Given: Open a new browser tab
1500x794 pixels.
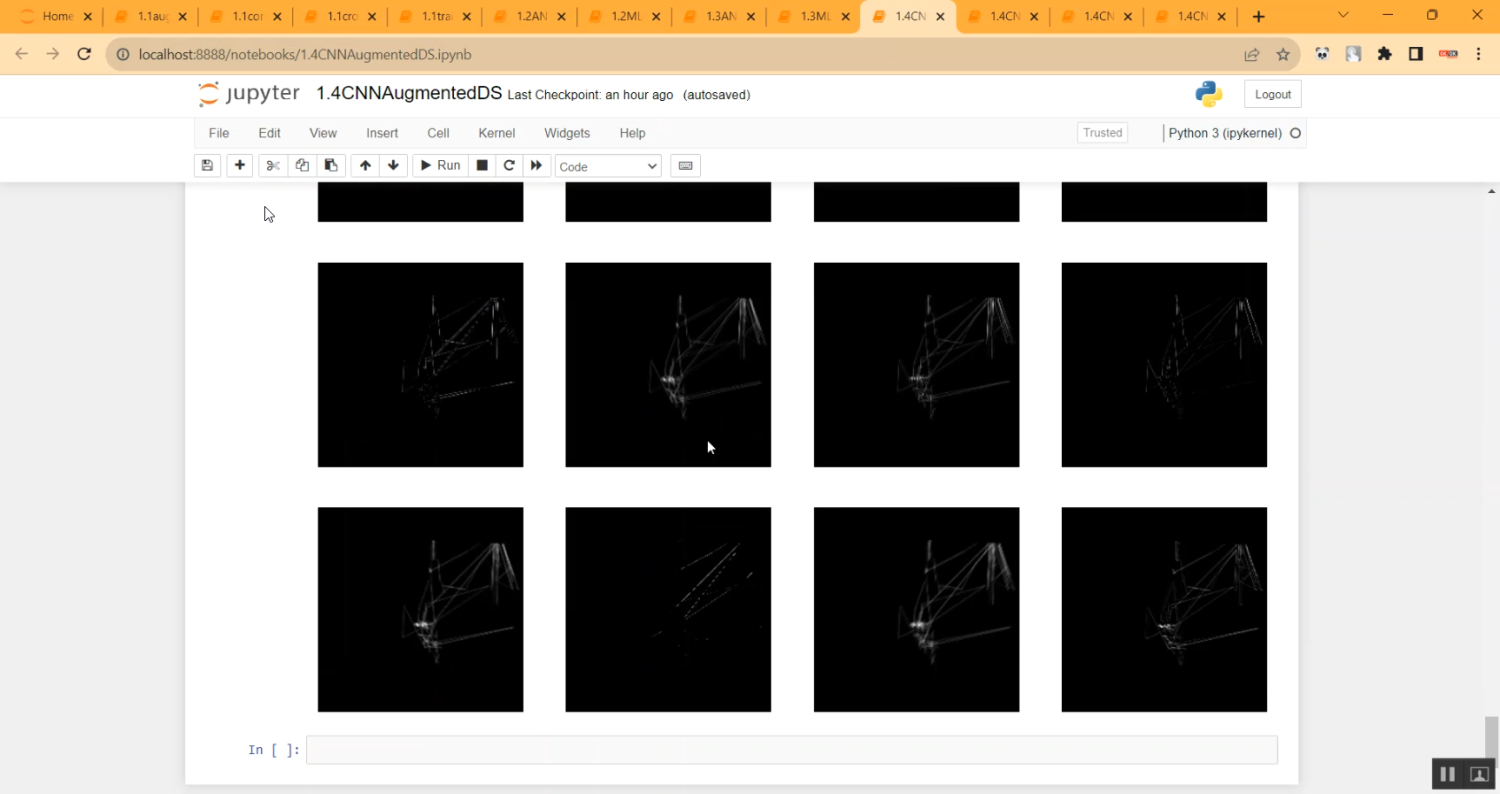Looking at the screenshot, I should [1258, 17].
